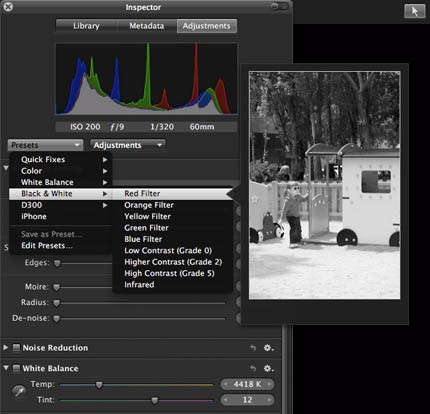Switch to the Library tab
430x414 pixels.
(x=86, y=26)
